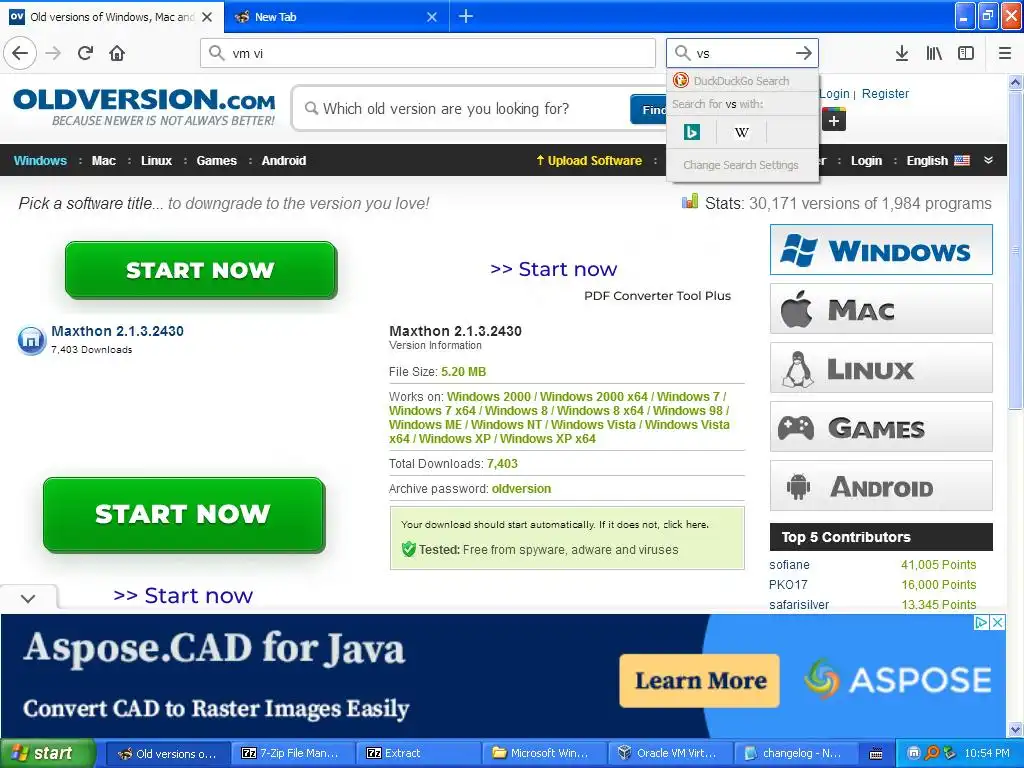Close the Aspose ad with X
Viewport: 1024px width, 768px height.
[x=998, y=622]
